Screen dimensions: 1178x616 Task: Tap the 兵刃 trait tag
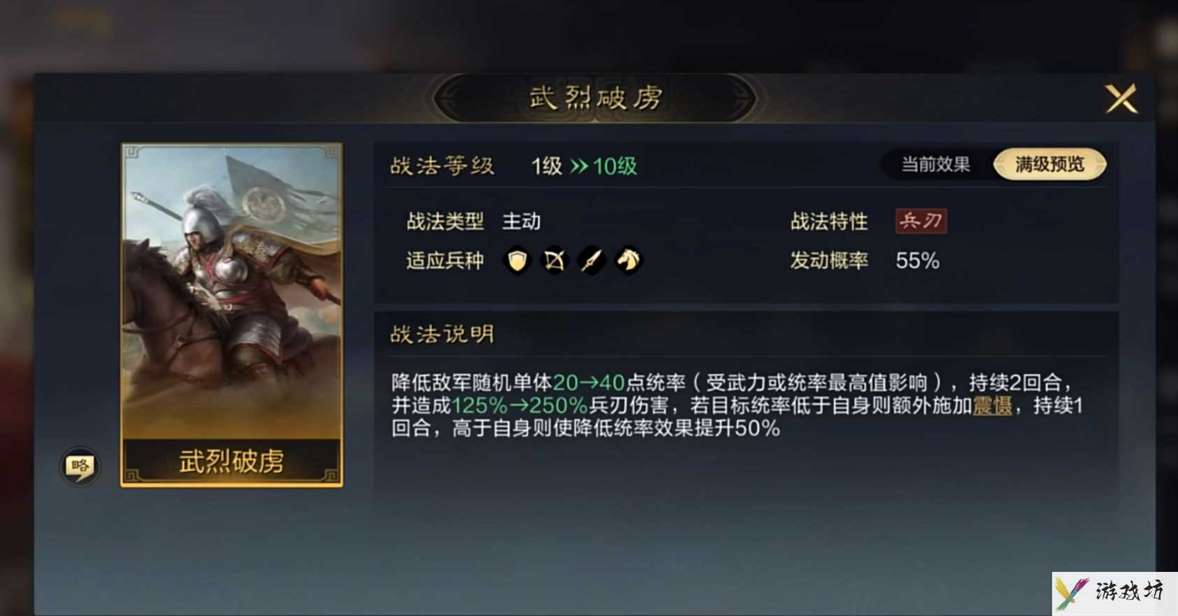pyautogui.click(x=921, y=221)
